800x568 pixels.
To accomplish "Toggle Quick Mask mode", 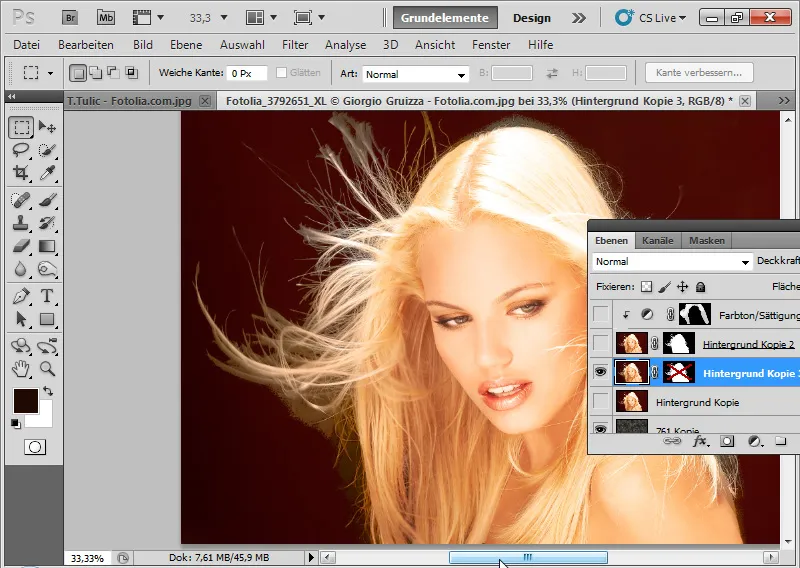I will tap(35, 447).
